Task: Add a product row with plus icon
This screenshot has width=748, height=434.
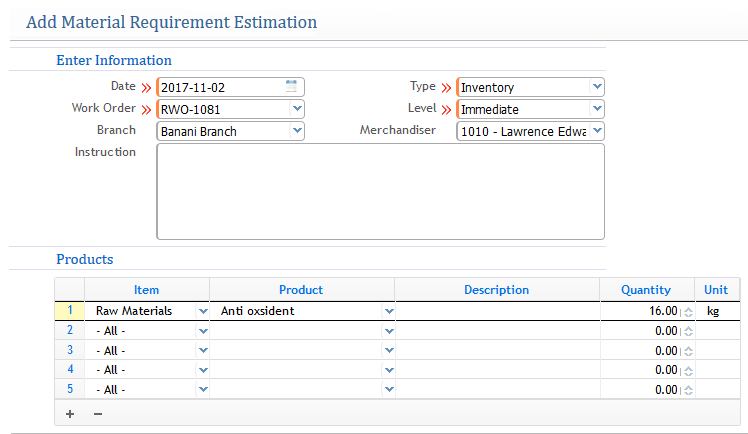Action: click(70, 414)
